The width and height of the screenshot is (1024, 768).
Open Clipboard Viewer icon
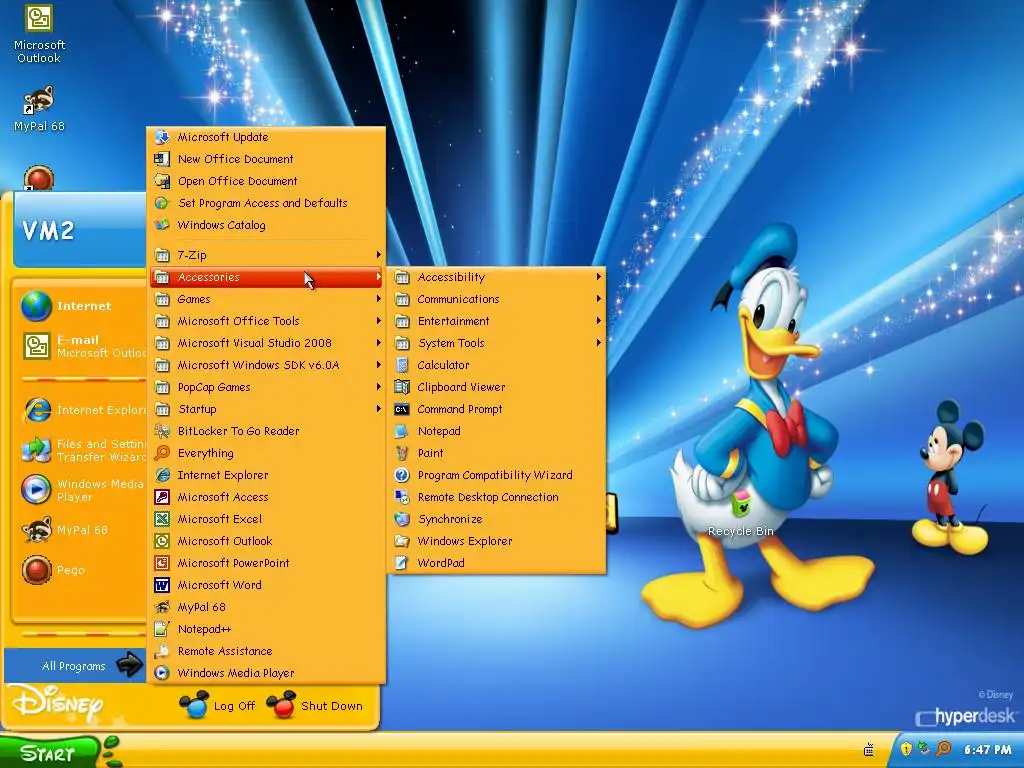[x=402, y=387]
